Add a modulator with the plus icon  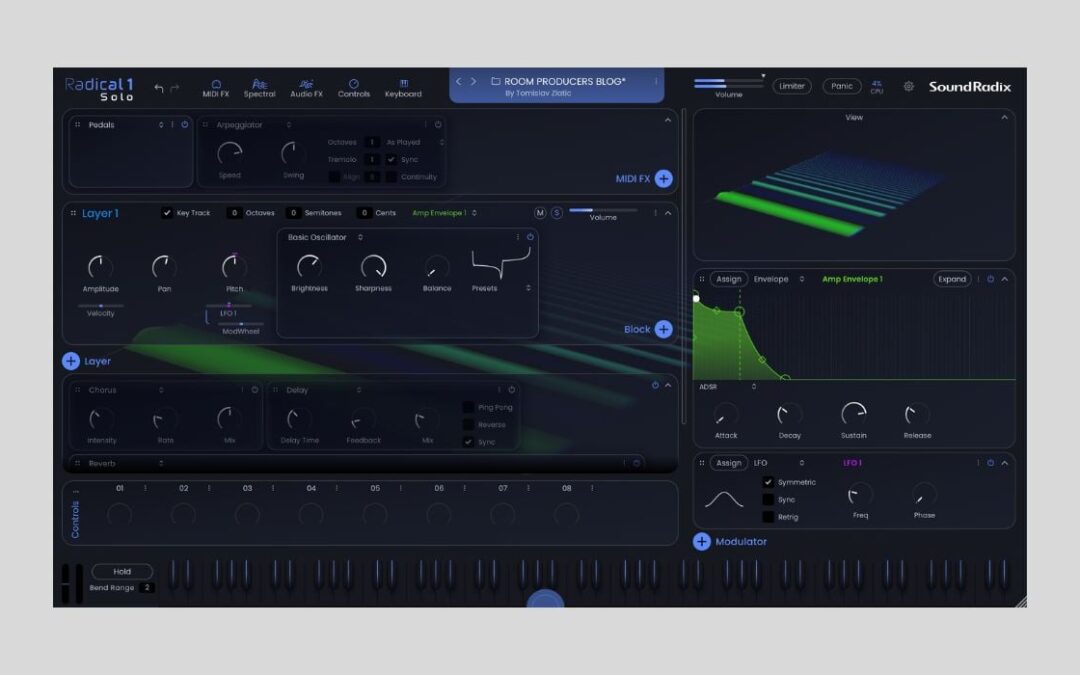tap(701, 541)
